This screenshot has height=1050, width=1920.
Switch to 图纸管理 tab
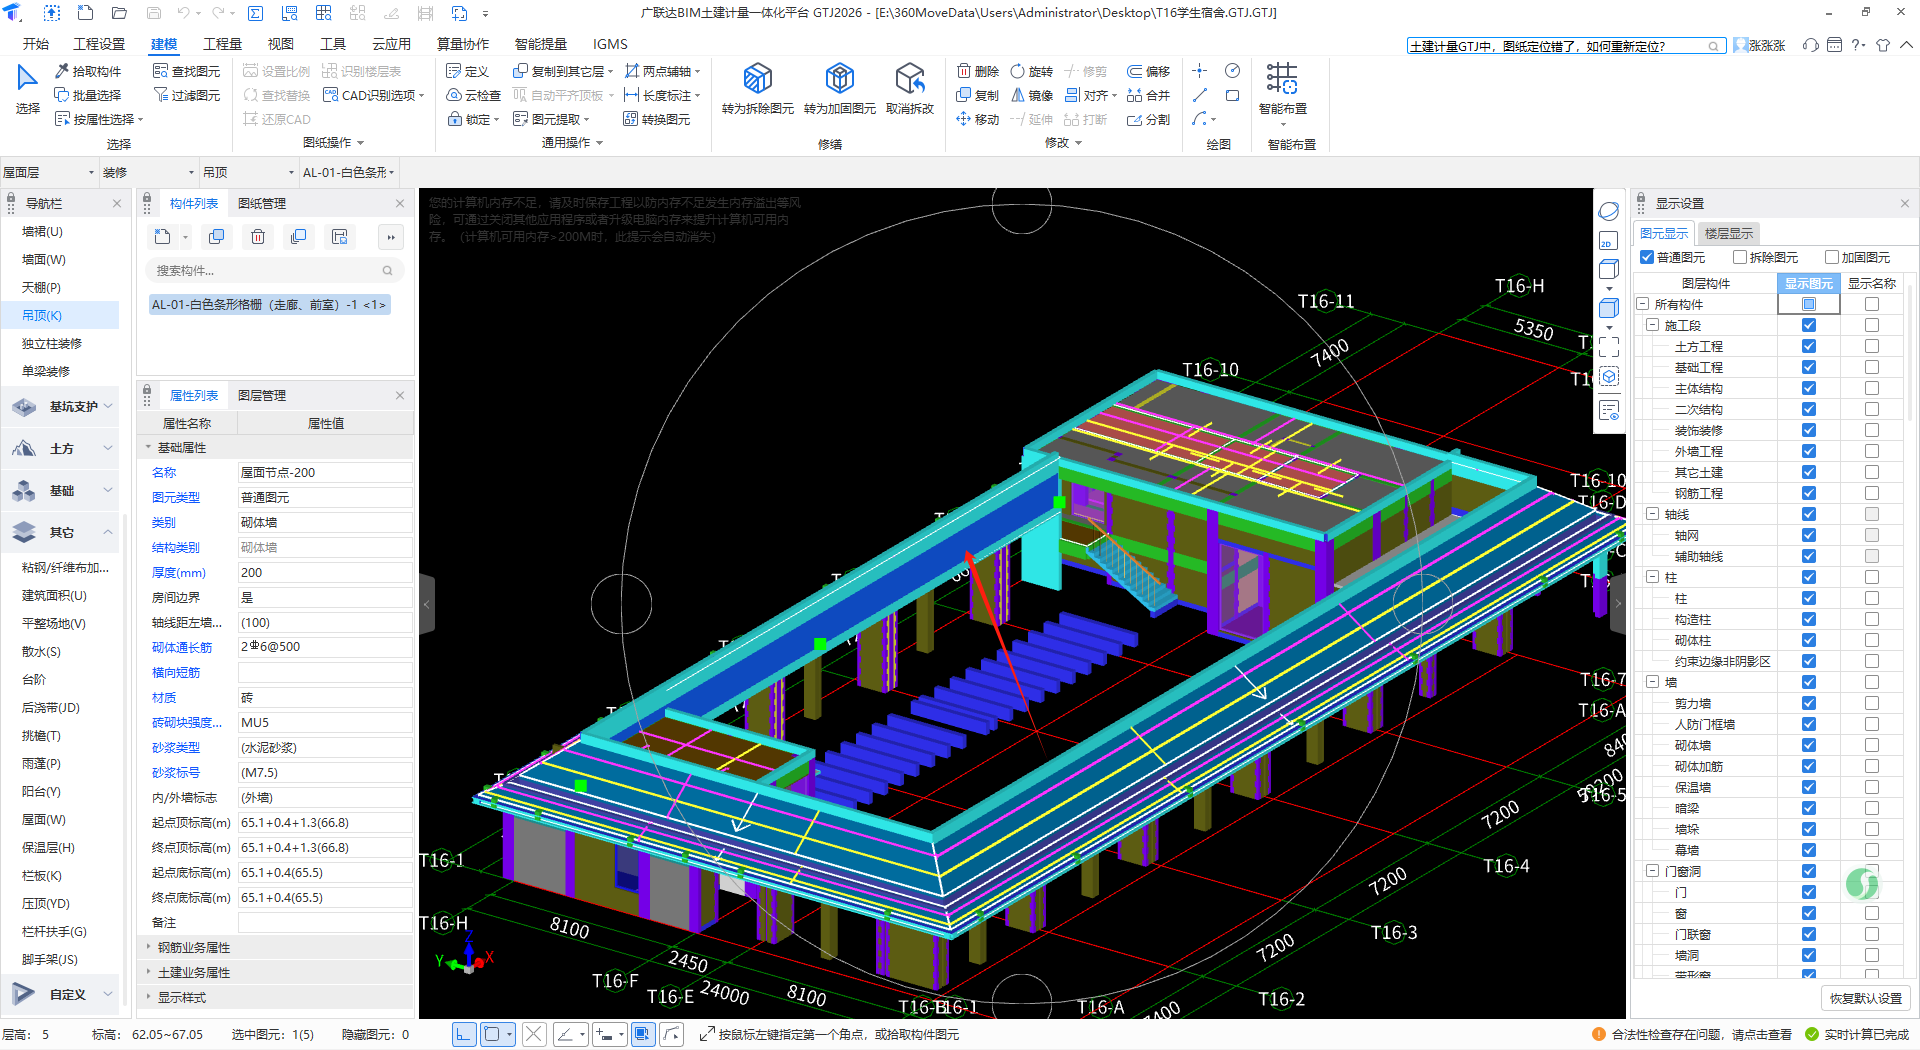[x=262, y=203]
